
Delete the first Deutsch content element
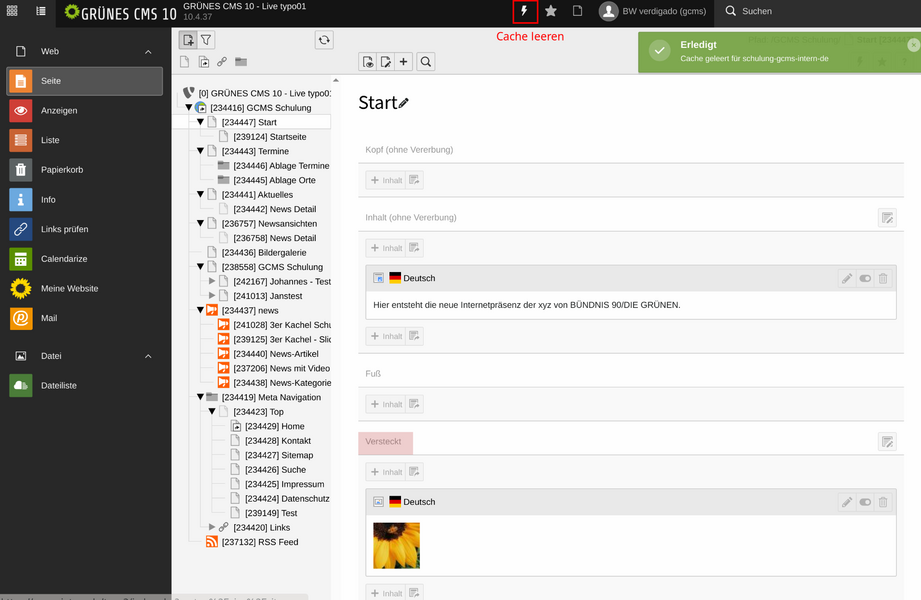(x=883, y=279)
